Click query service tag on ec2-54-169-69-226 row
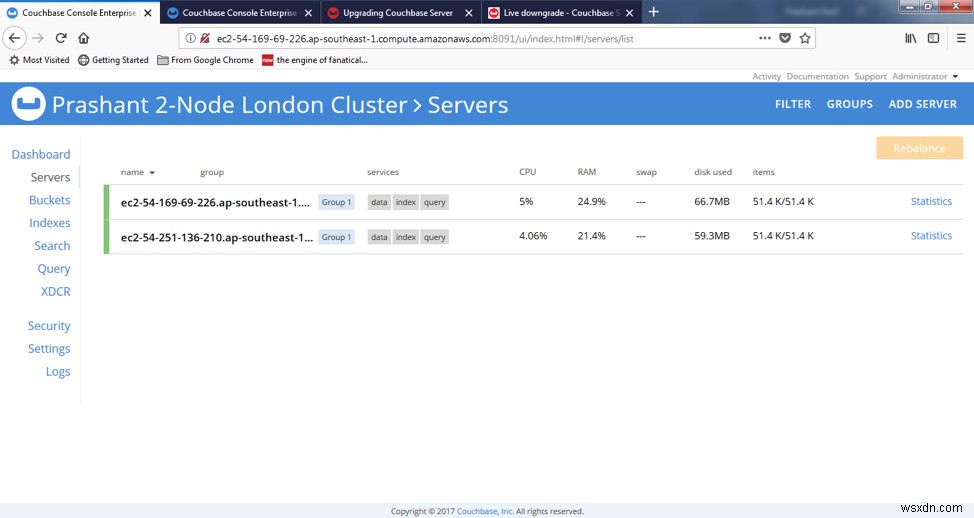 pyautogui.click(x=434, y=202)
